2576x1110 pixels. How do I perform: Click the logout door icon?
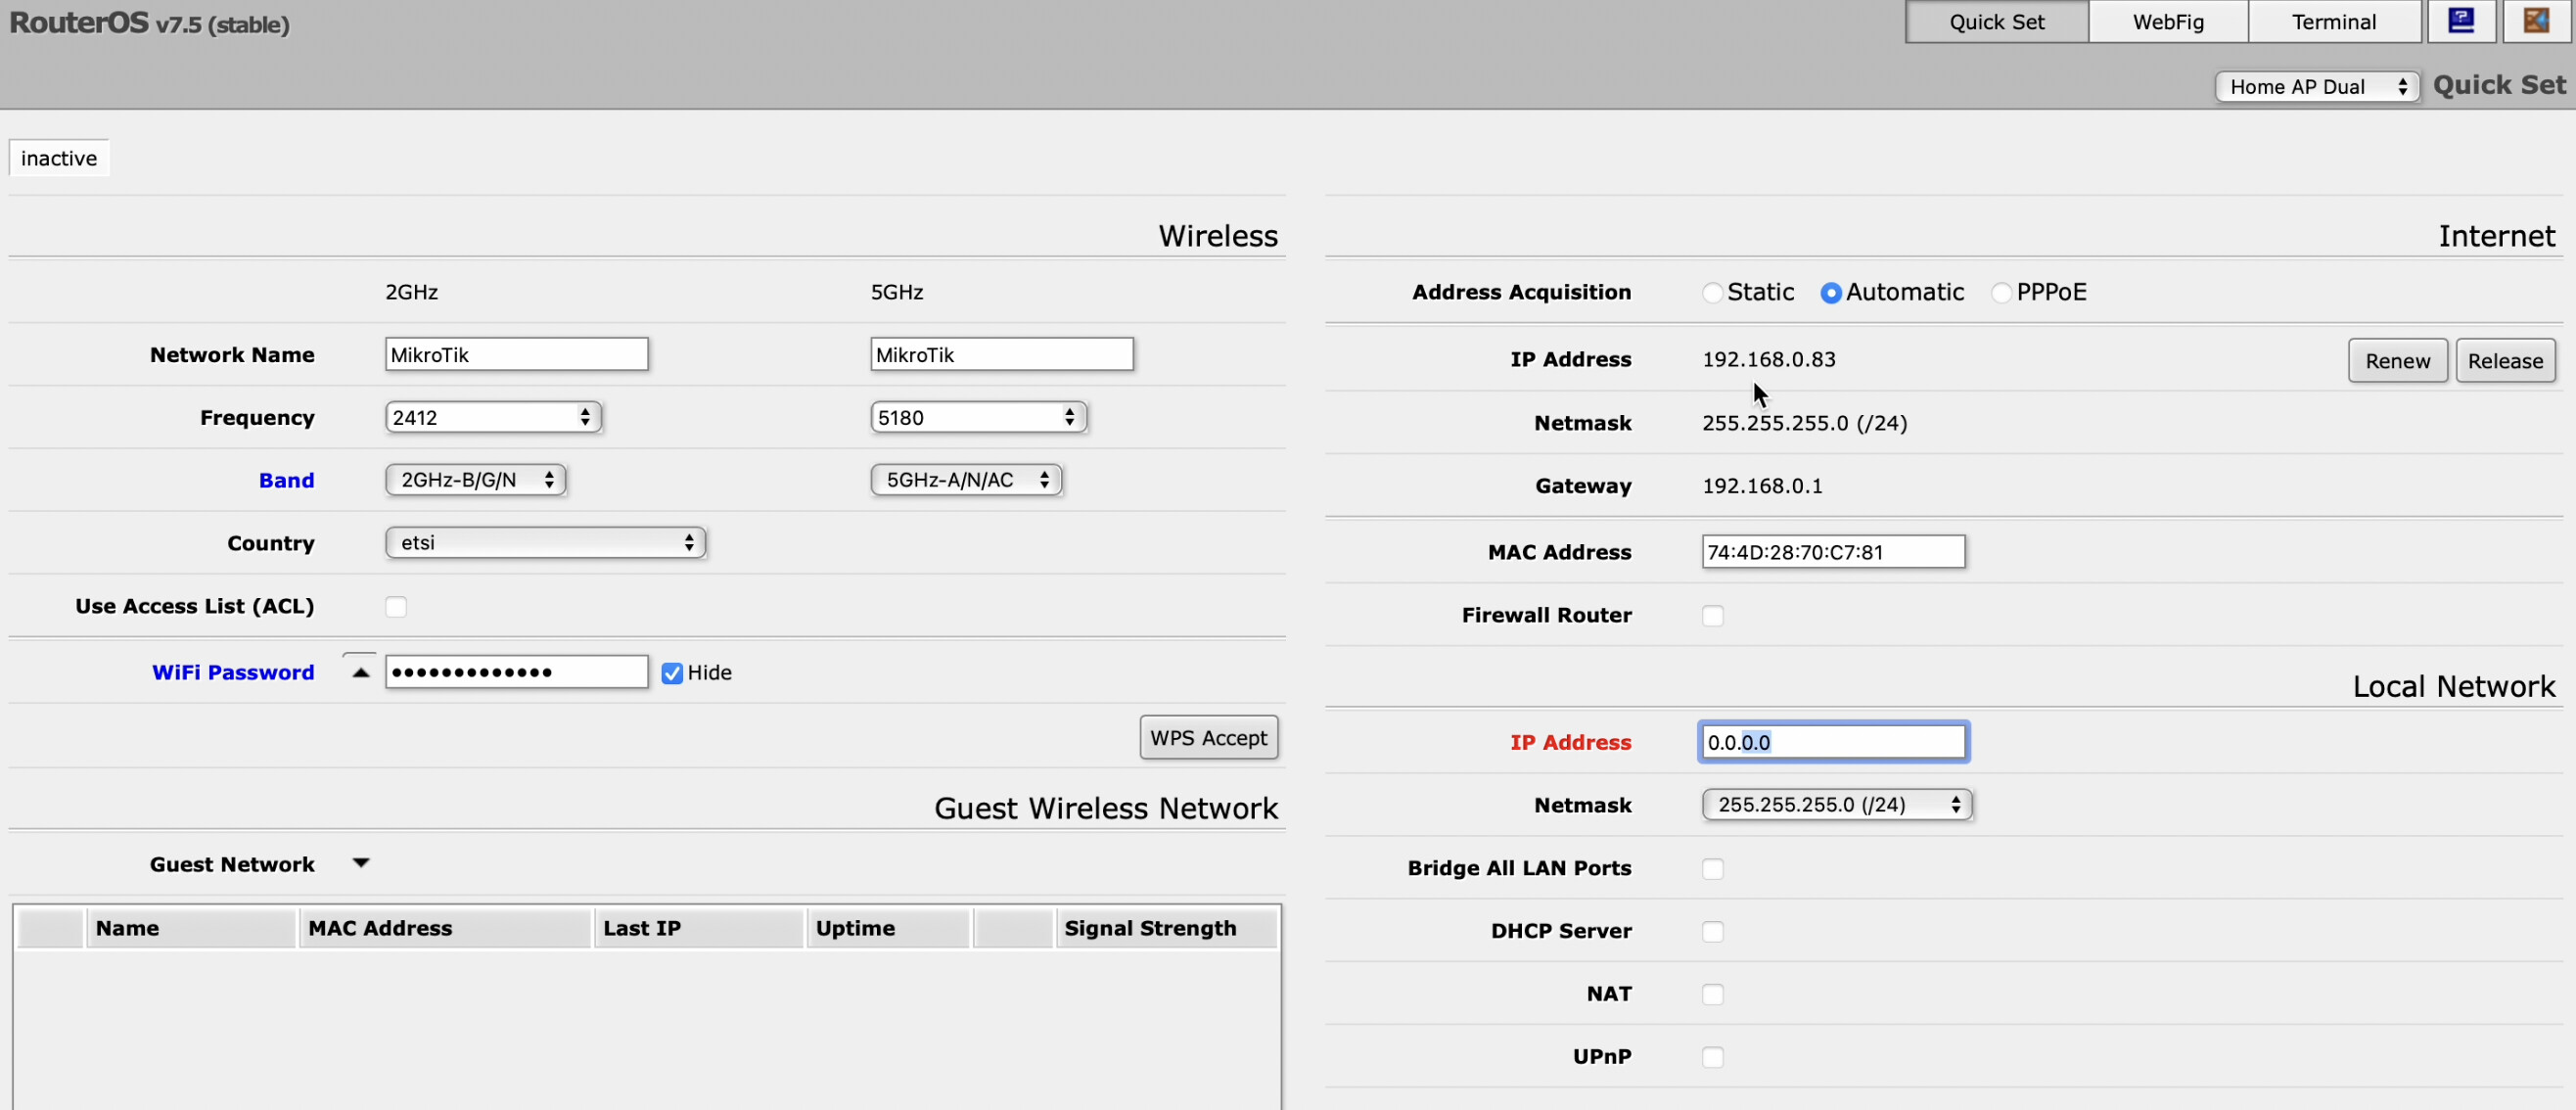tap(2536, 21)
